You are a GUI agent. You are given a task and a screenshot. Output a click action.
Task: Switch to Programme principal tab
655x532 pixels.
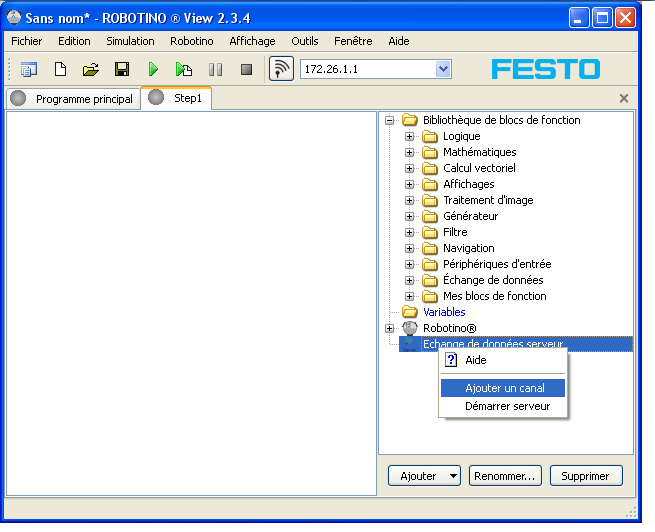click(74, 99)
